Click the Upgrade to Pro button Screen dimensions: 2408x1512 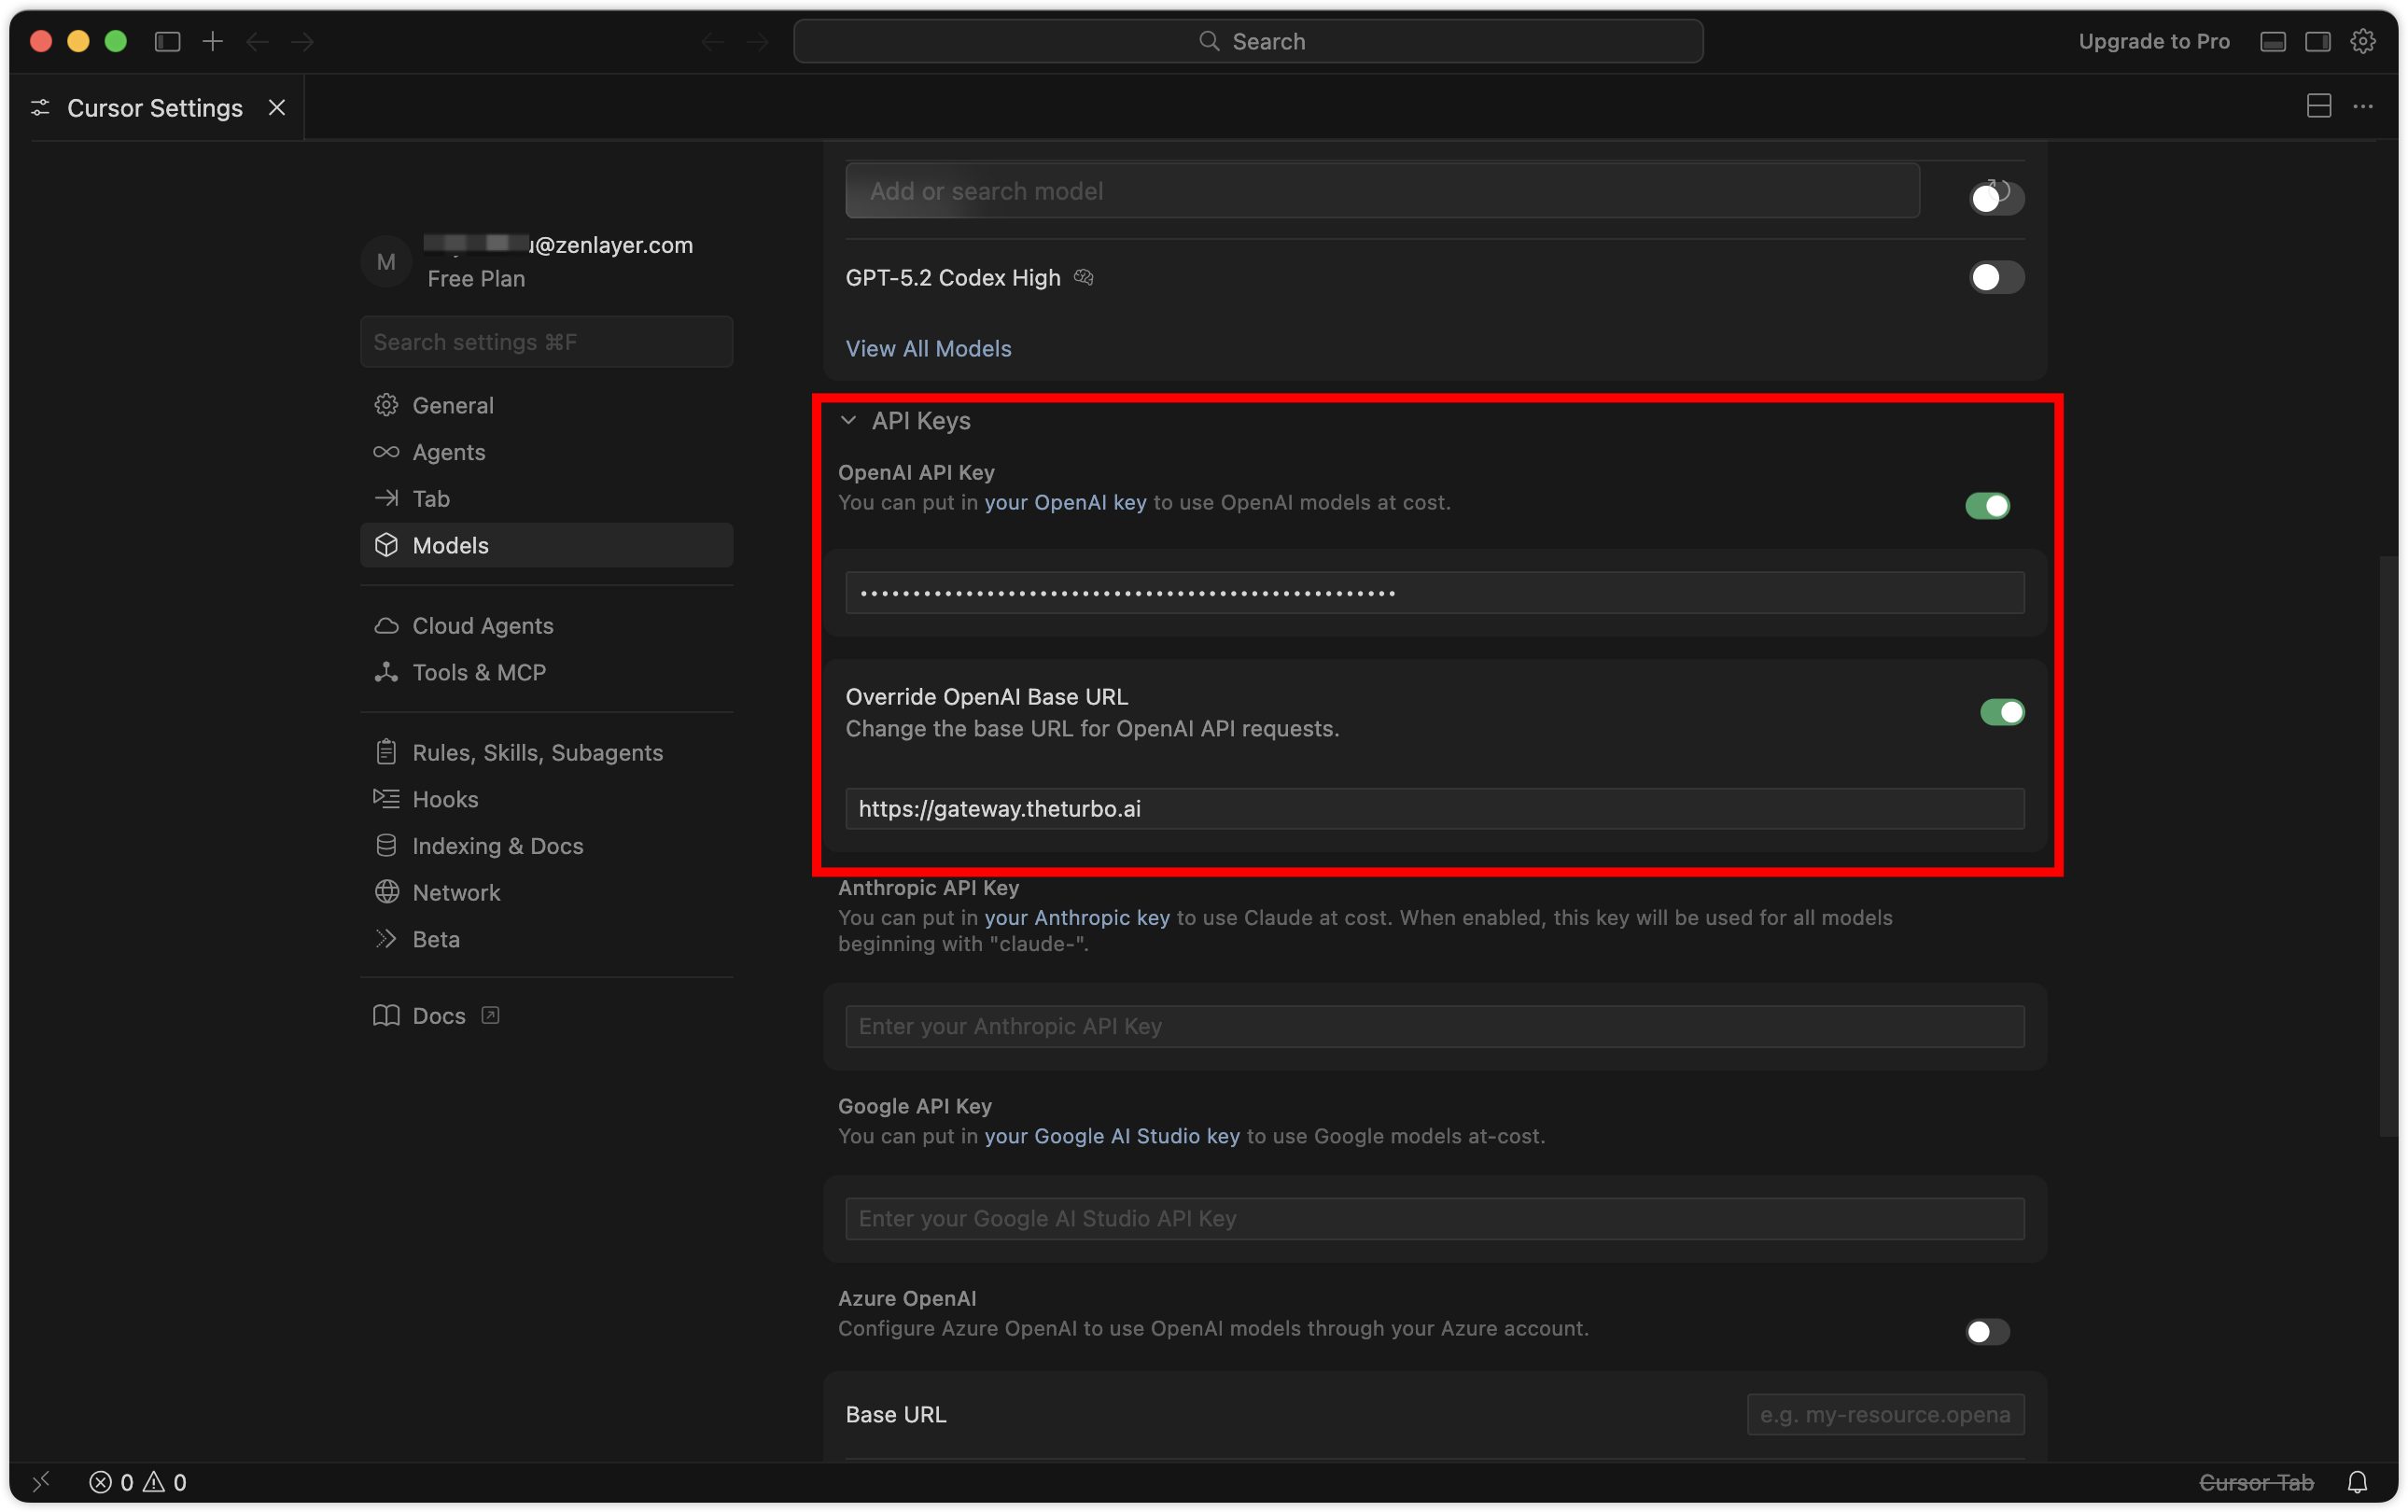[2154, 41]
